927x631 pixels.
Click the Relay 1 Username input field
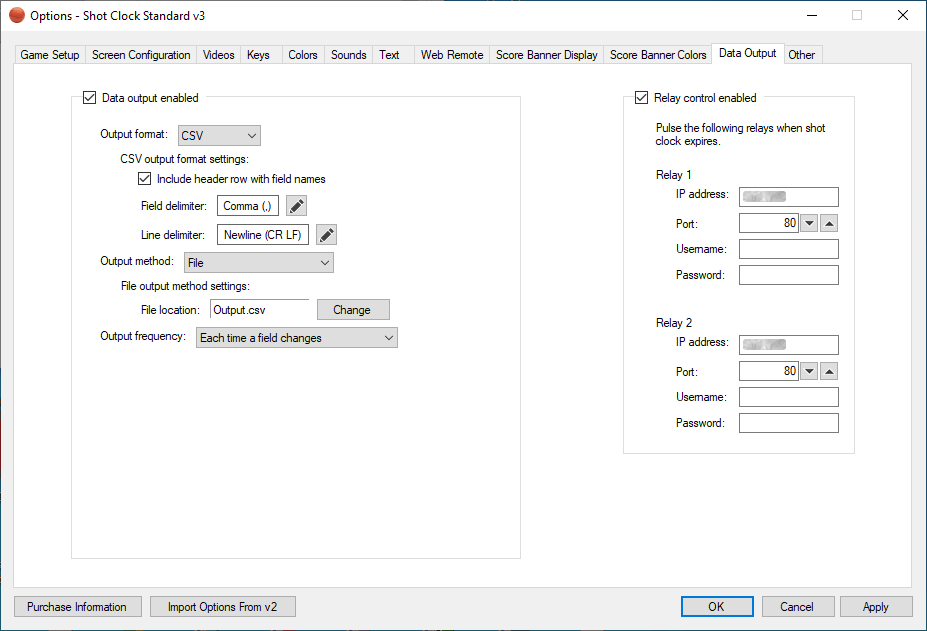pyautogui.click(x=788, y=249)
